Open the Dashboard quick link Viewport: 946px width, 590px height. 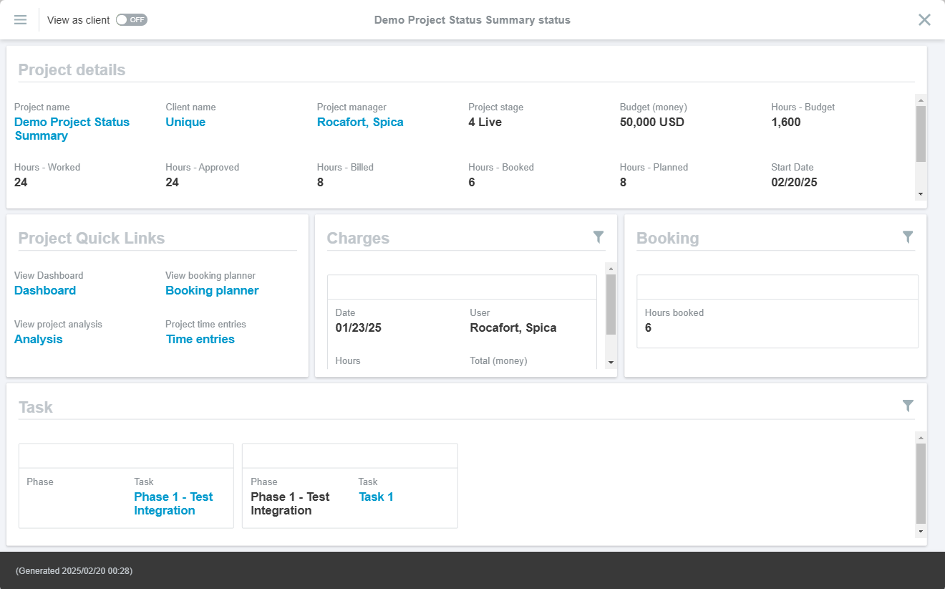[x=45, y=291]
